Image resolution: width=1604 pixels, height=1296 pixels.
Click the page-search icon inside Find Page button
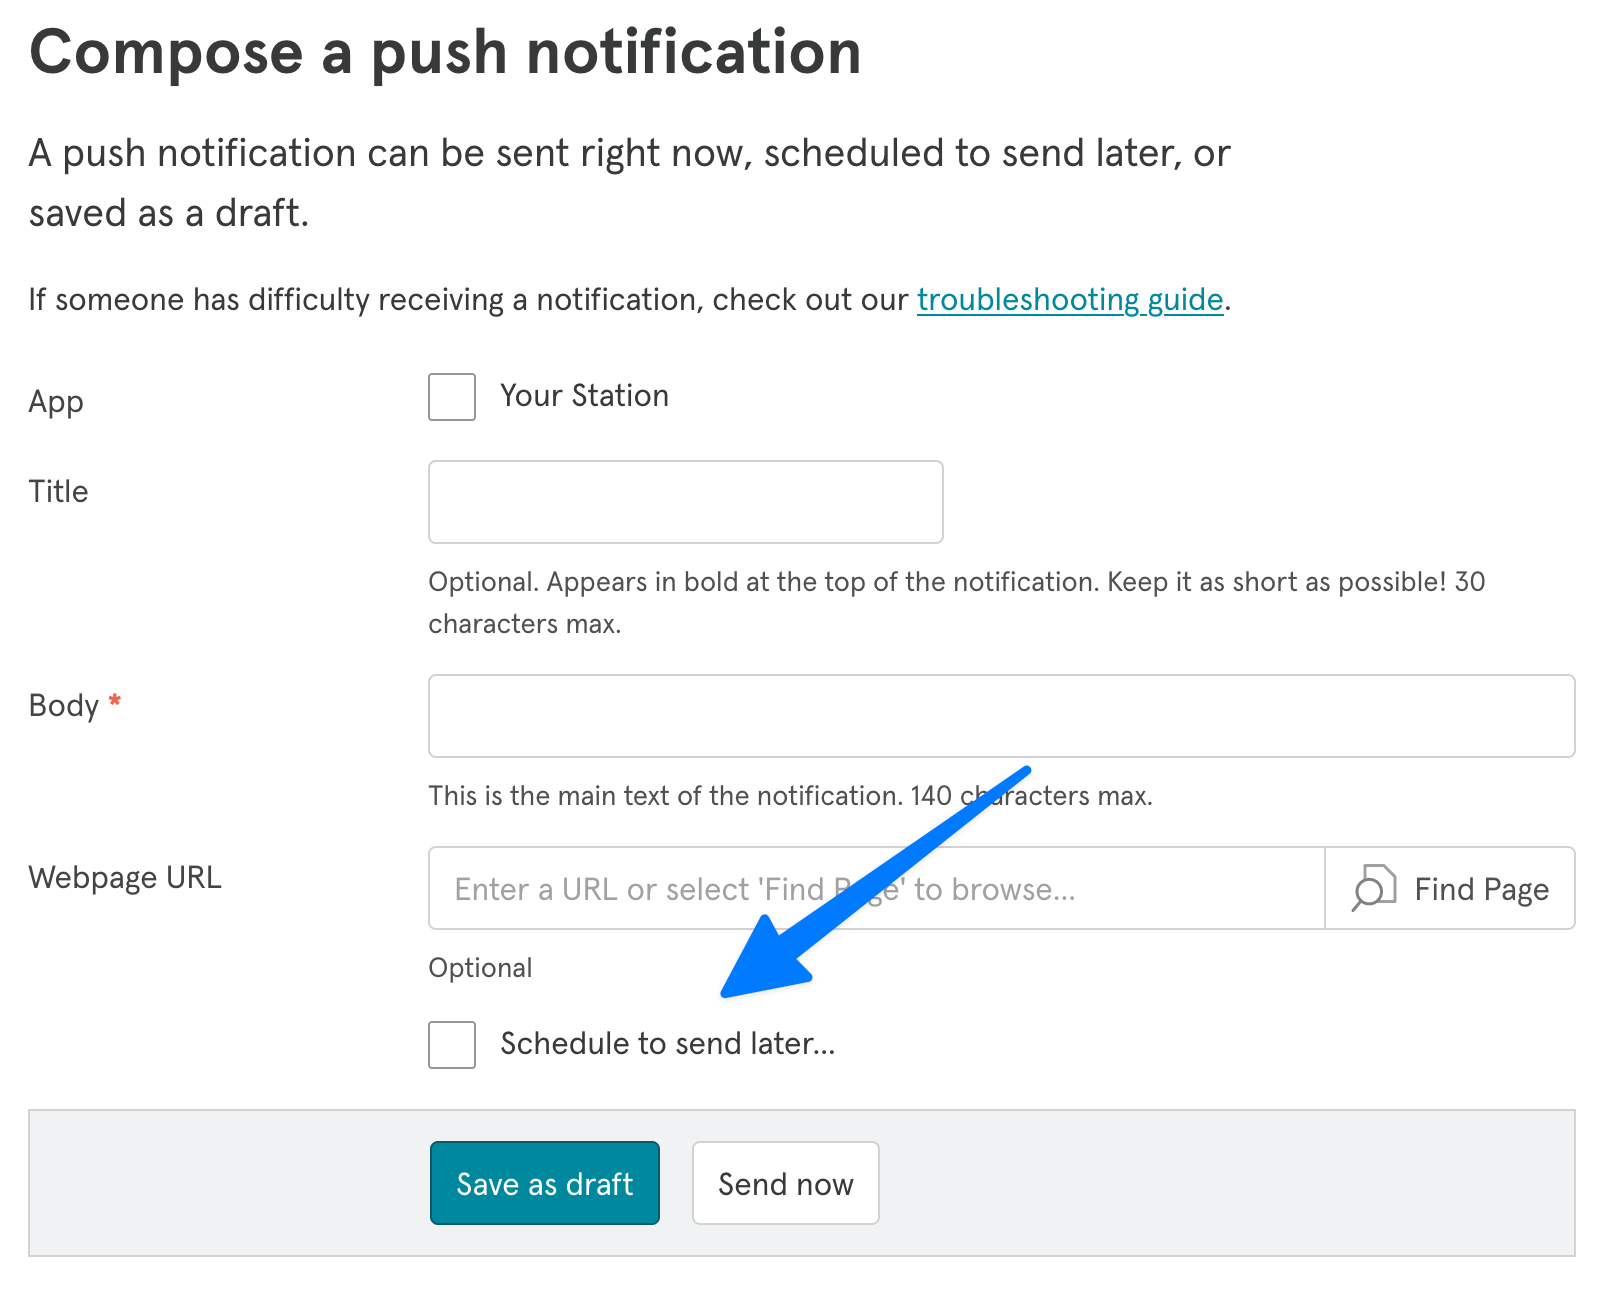[x=1374, y=888]
